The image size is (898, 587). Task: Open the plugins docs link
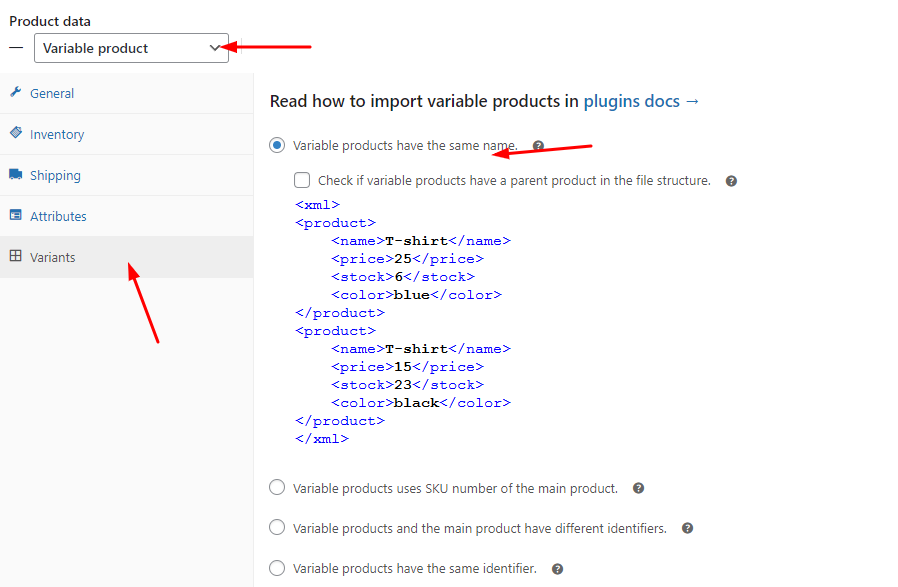(641, 101)
